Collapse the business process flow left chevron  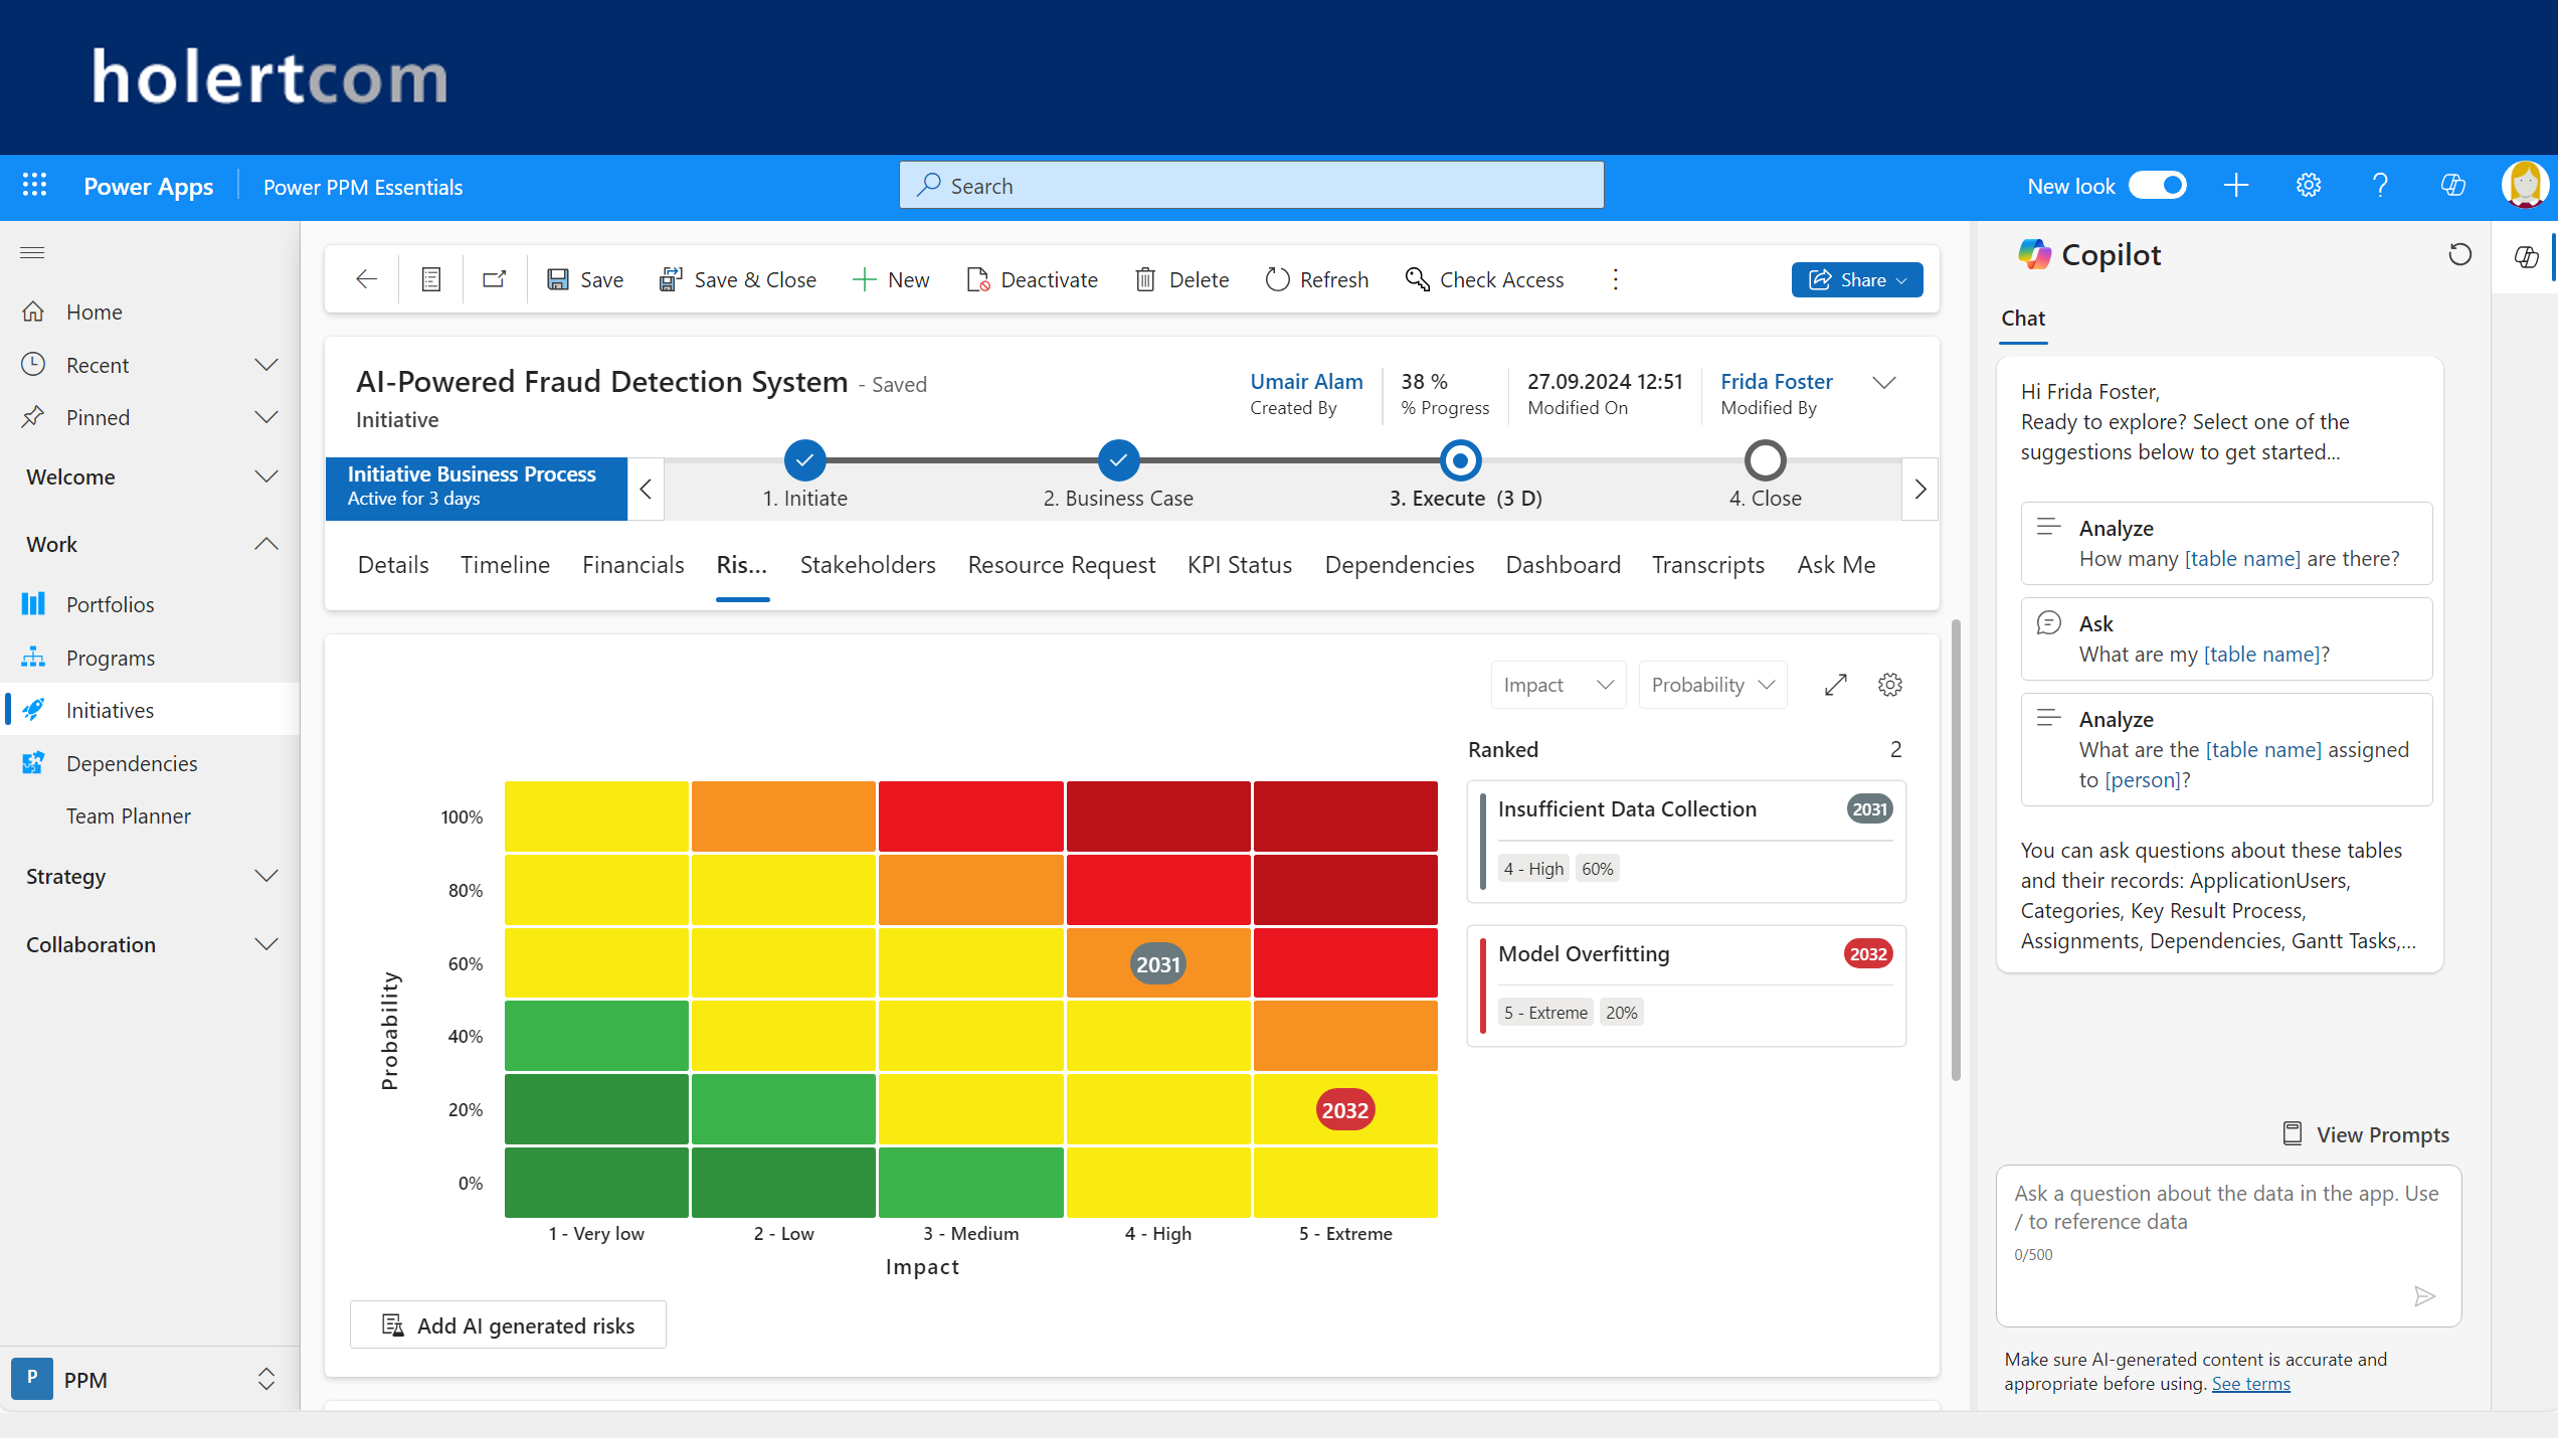(x=646, y=489)
